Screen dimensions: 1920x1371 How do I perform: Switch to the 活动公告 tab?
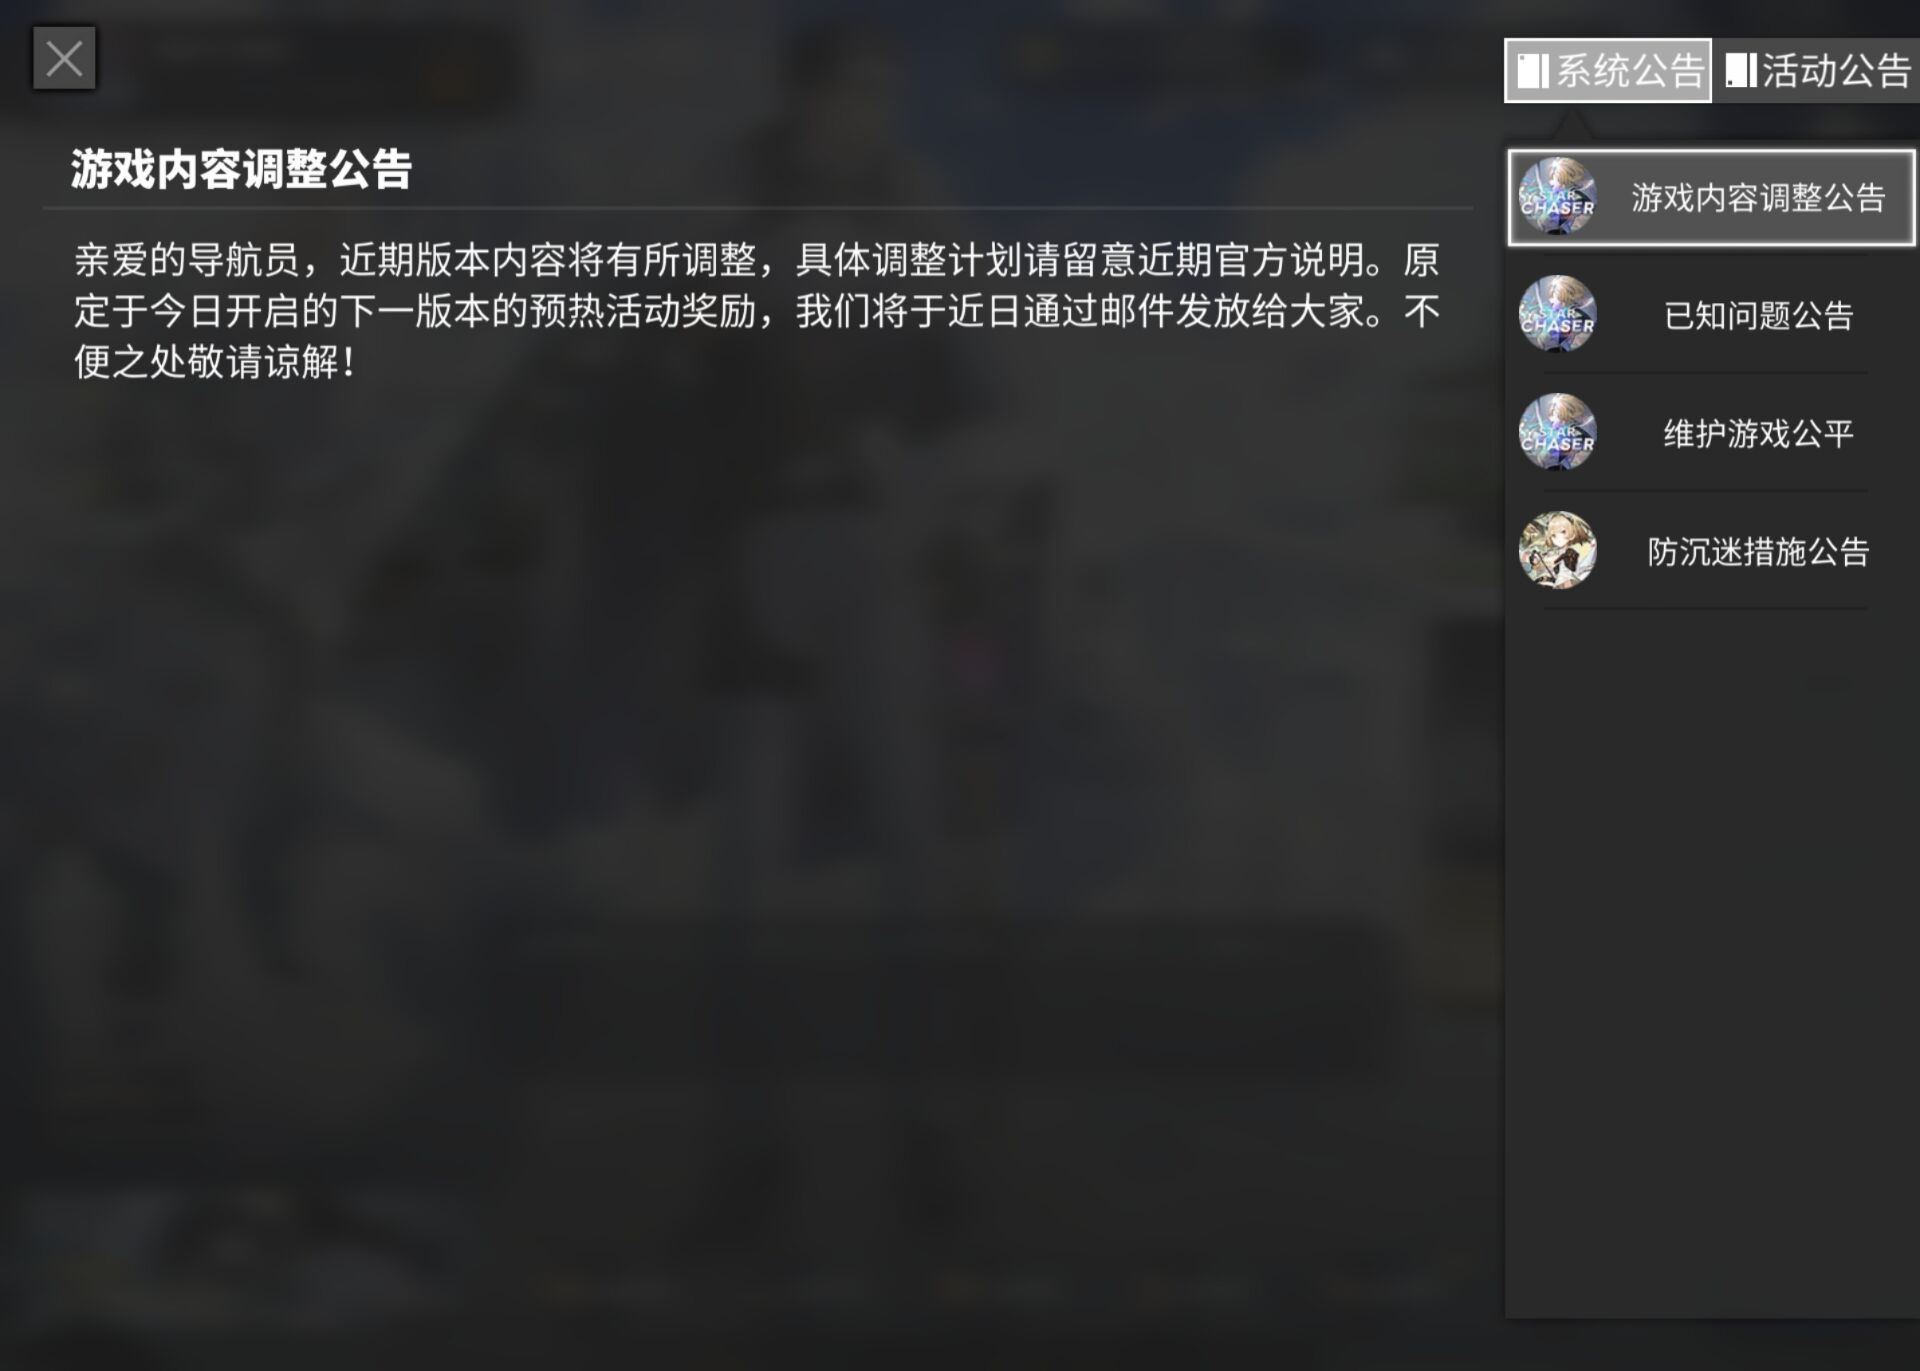[x=1816, y=70]
